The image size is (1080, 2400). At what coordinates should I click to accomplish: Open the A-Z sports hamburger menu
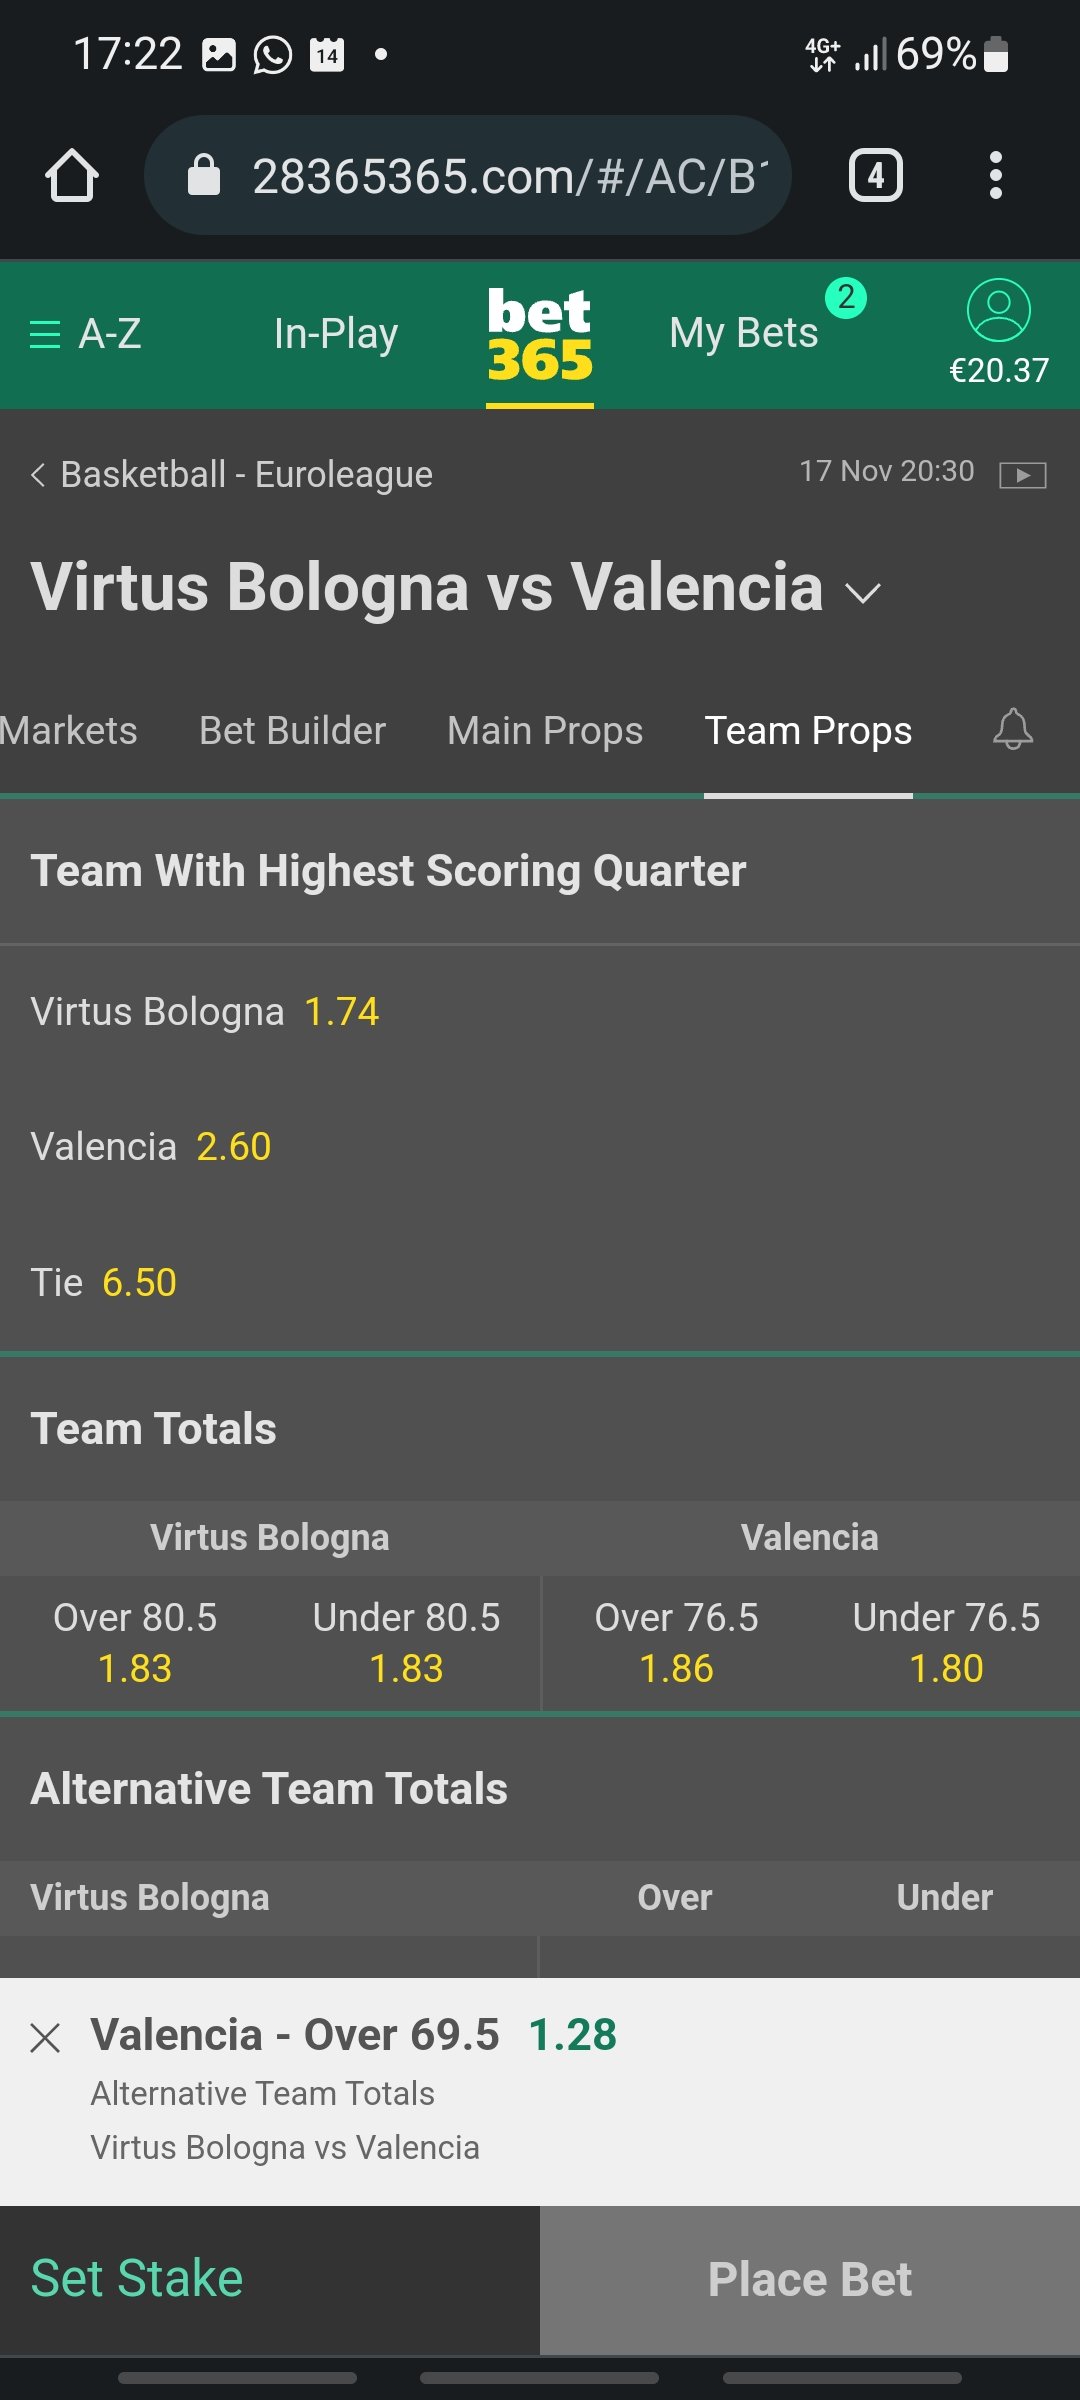pyautogui.click(x=86, y=334)
